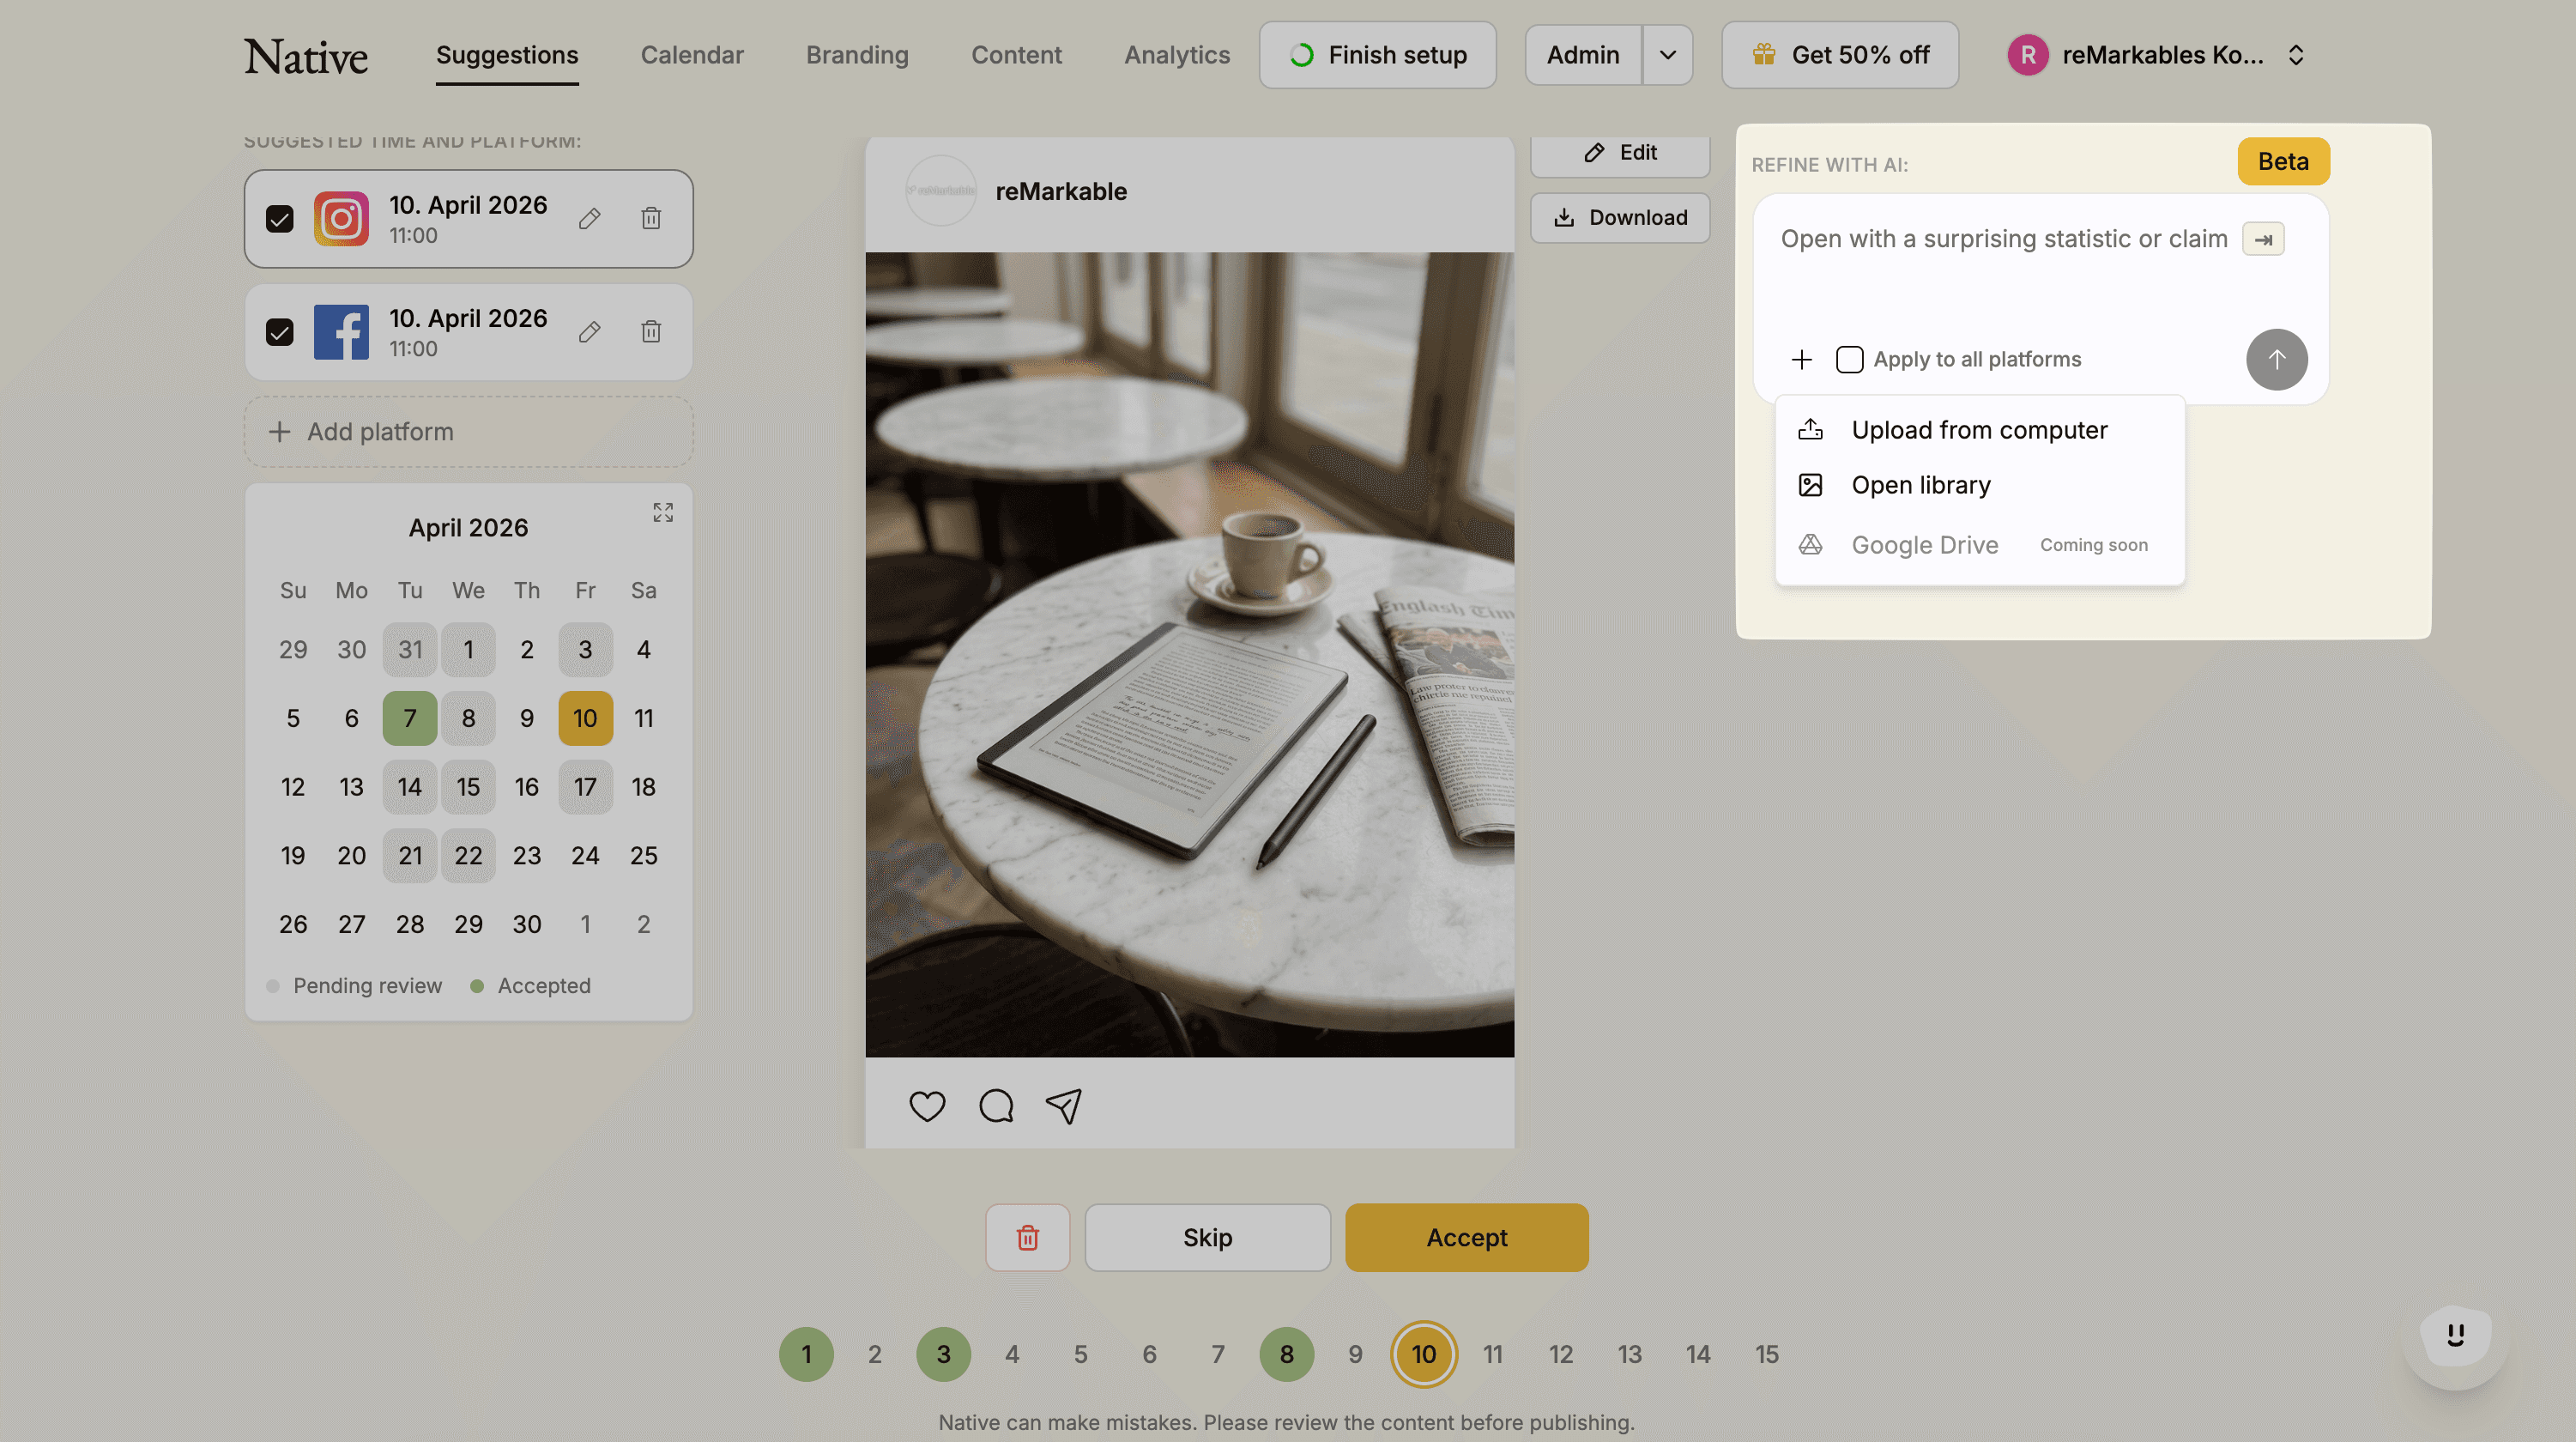Click the paper plane share icon
The height and width of the screenshot is (1442, 2576).
(1064, 1106)
